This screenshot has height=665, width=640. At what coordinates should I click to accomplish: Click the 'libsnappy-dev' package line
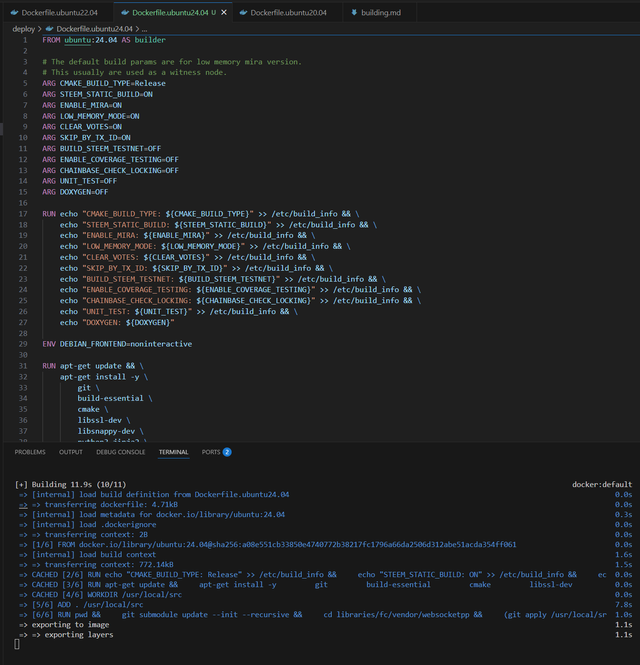[x=111, y=431]
